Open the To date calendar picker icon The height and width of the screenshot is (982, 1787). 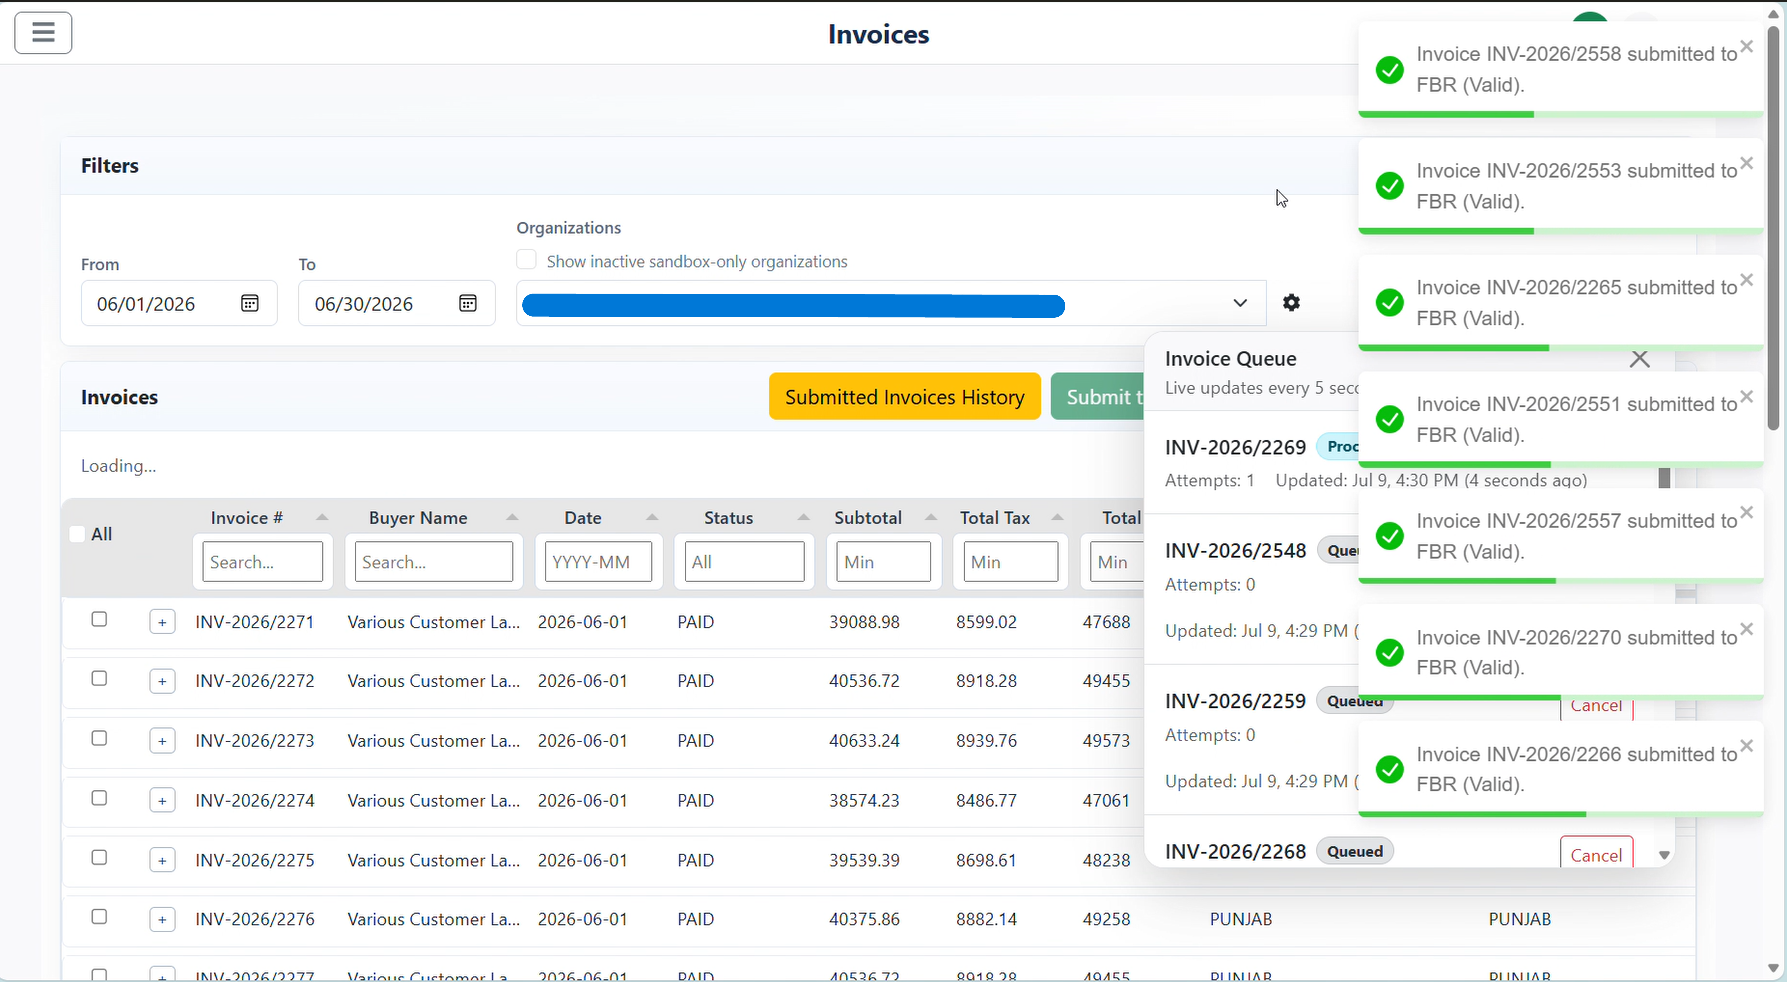[468, 303]
